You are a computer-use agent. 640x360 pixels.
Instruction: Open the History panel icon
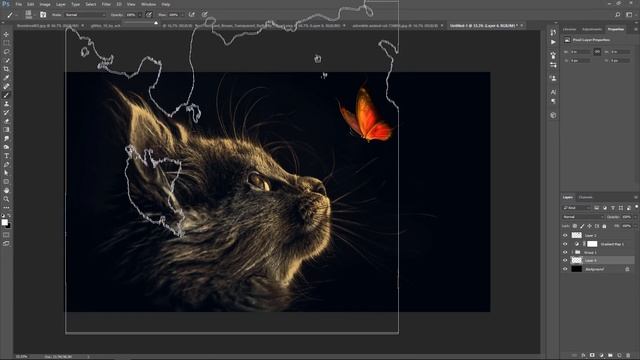[553, 33]
